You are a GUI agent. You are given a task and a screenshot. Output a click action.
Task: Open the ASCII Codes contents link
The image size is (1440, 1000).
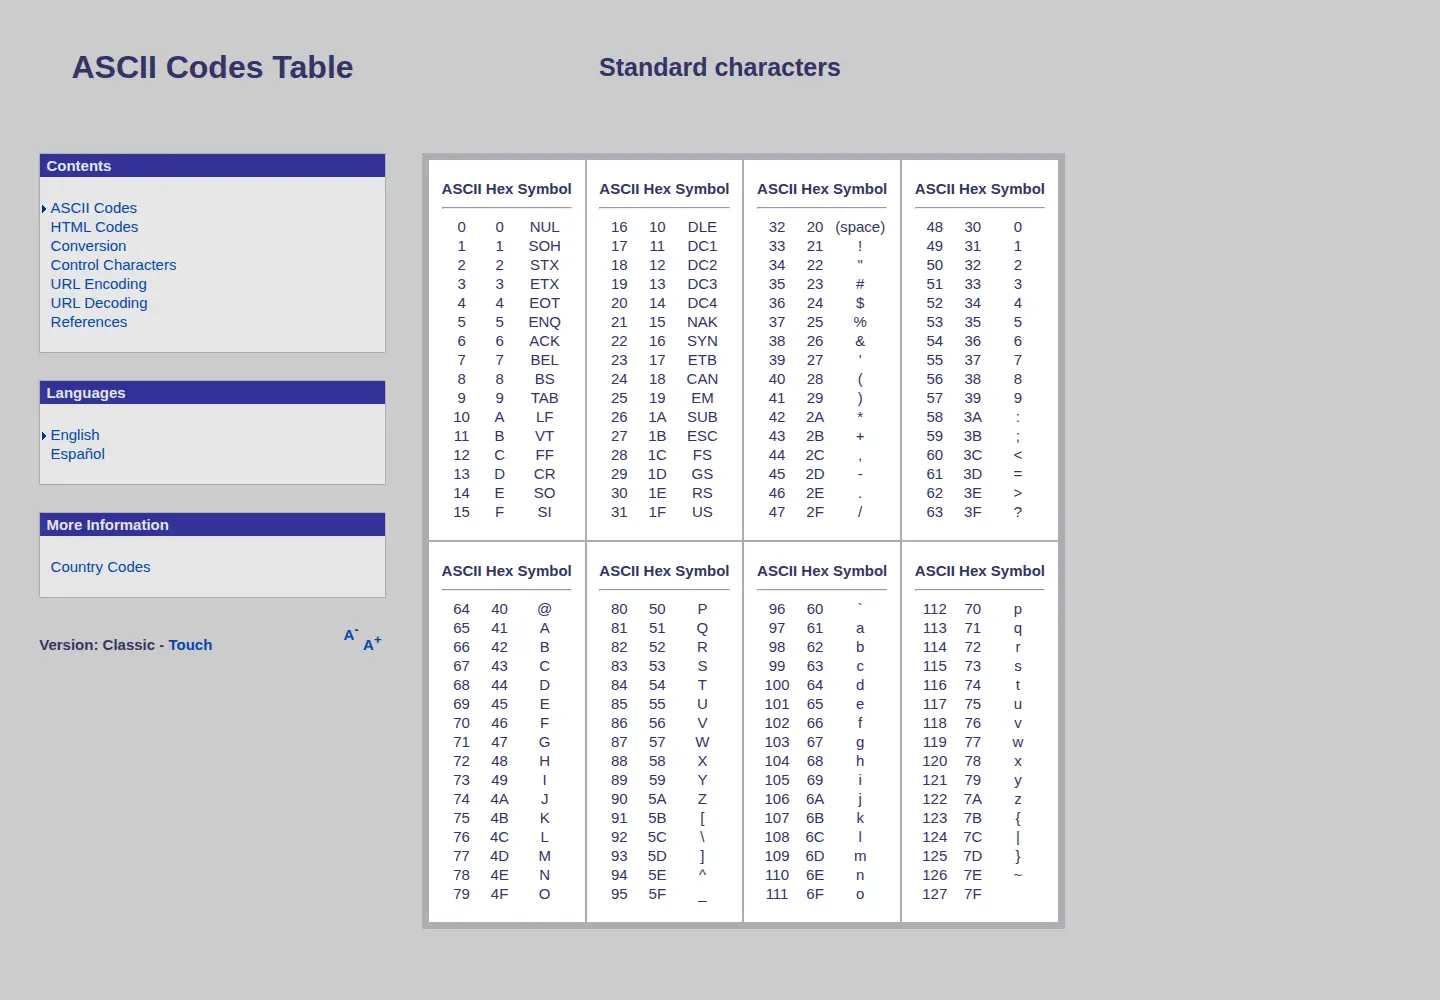[94, 208]
